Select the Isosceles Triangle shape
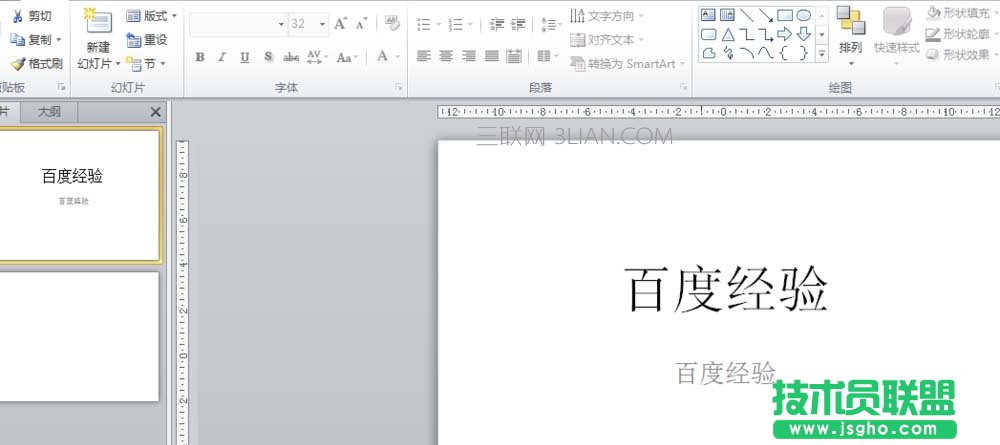Image resolution: width=1000 pixels, height=445 pixels. (727, 34)
